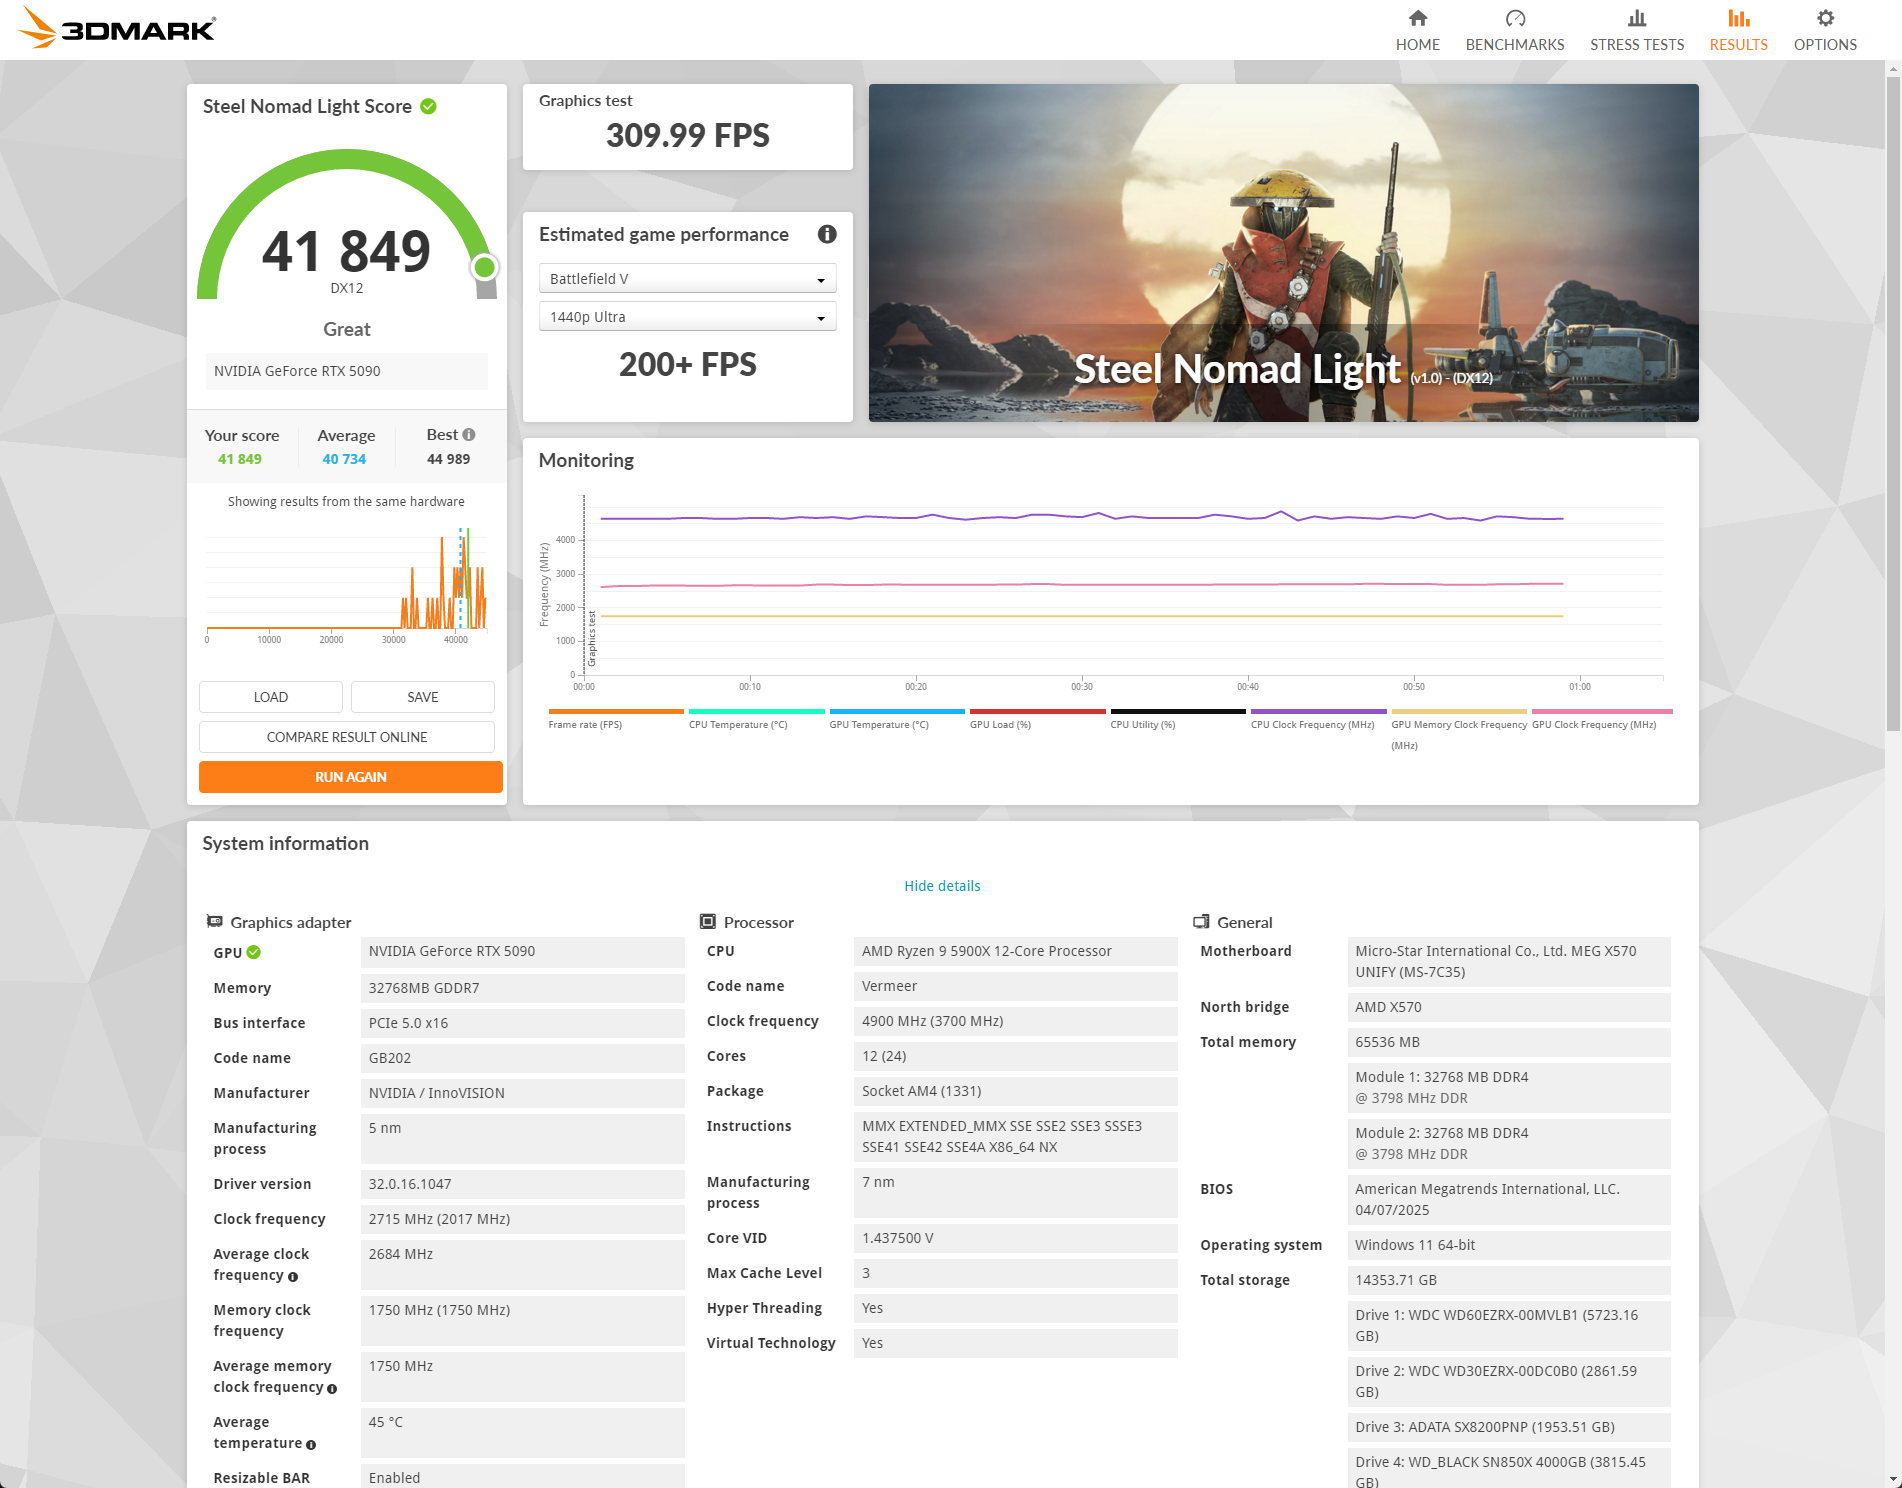Image resolution: width=1902 pixels, height=1488 pixels.
Task: Select the Results tab
Action: (1738, 30)
